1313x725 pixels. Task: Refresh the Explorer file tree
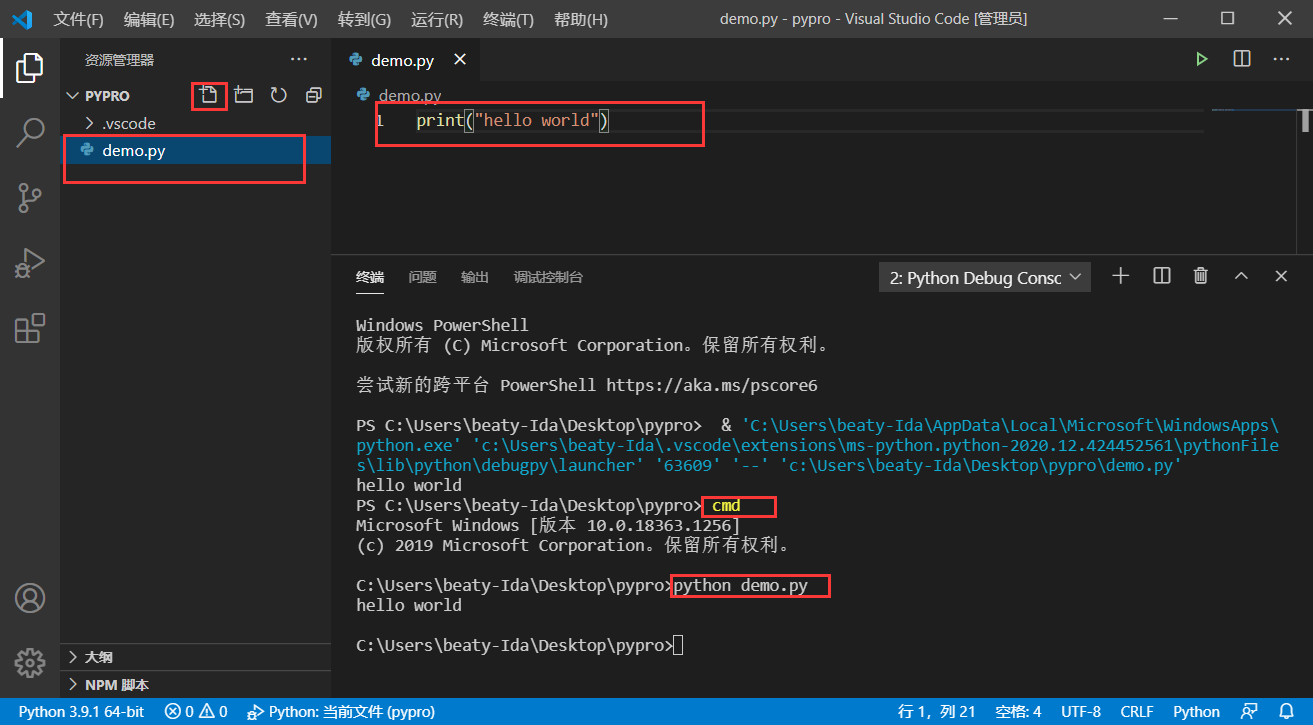[x=279, y=95]
